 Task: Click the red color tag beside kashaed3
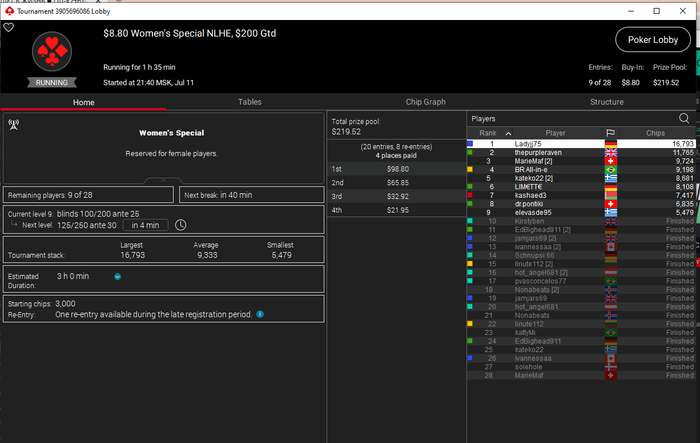pos(470,195)
